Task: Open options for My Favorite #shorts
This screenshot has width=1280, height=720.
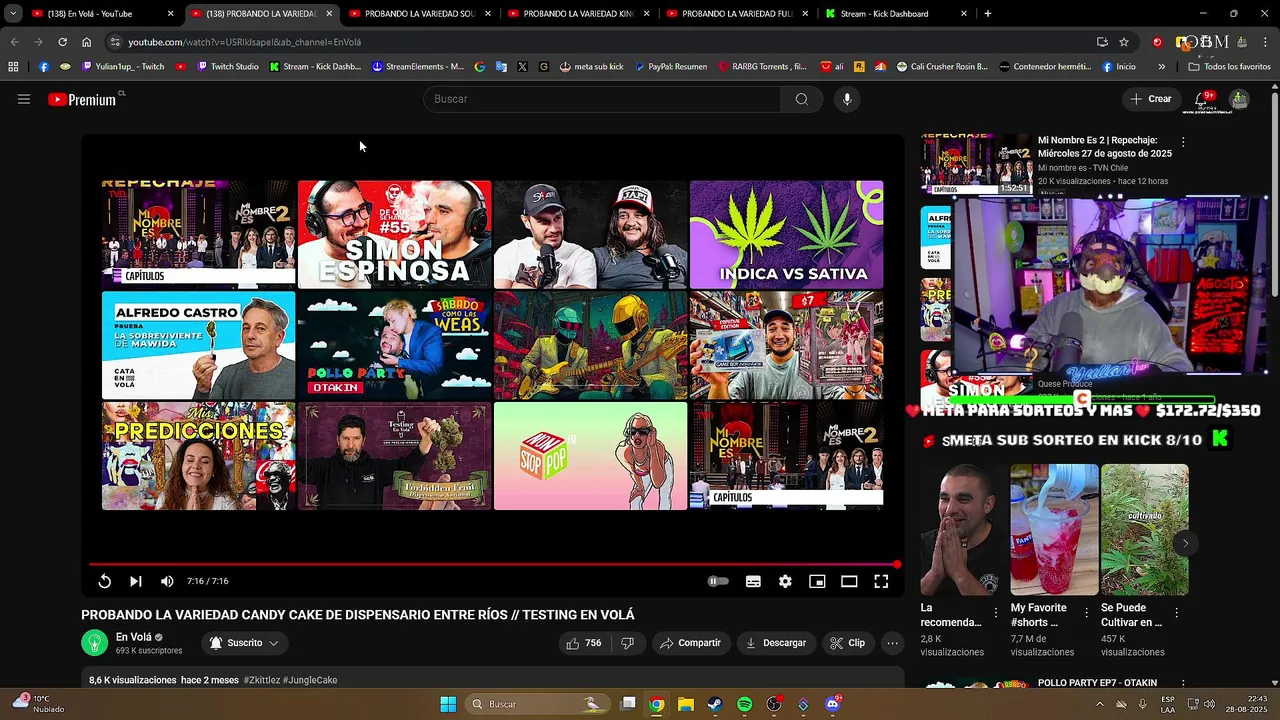Action: click(1085, 613)
